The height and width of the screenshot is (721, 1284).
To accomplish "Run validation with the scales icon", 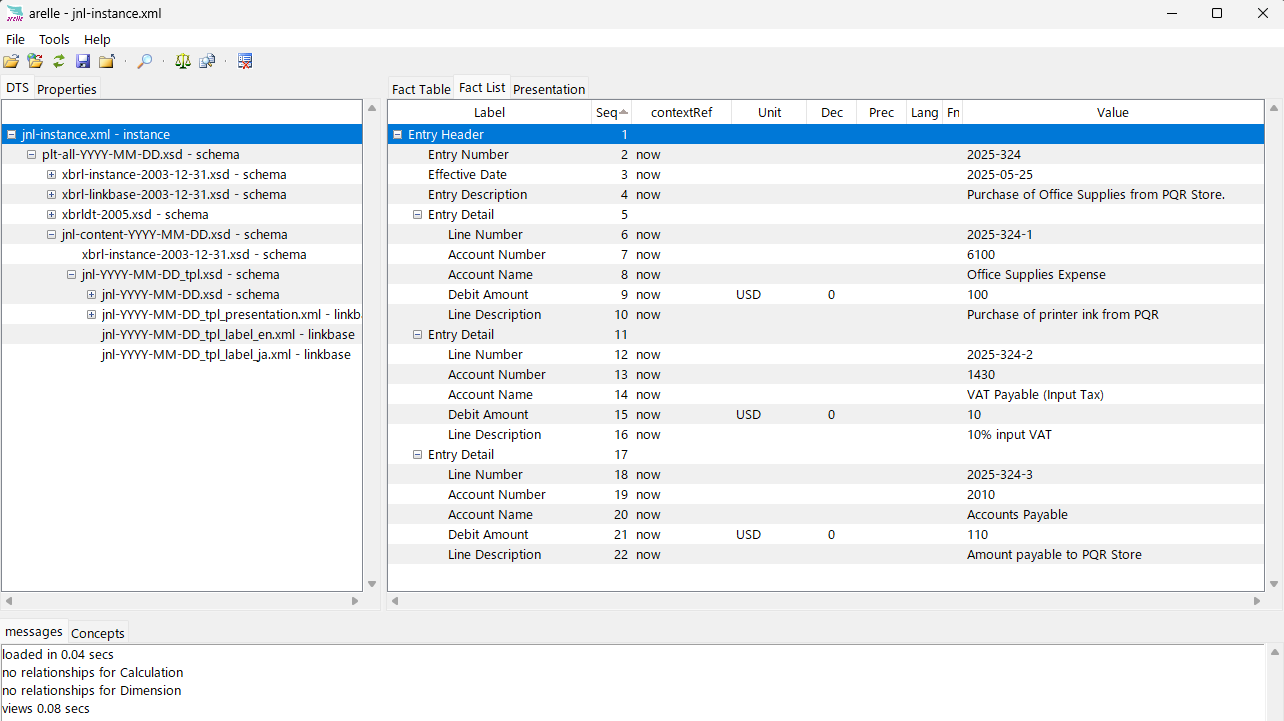I will click(182, 61).
